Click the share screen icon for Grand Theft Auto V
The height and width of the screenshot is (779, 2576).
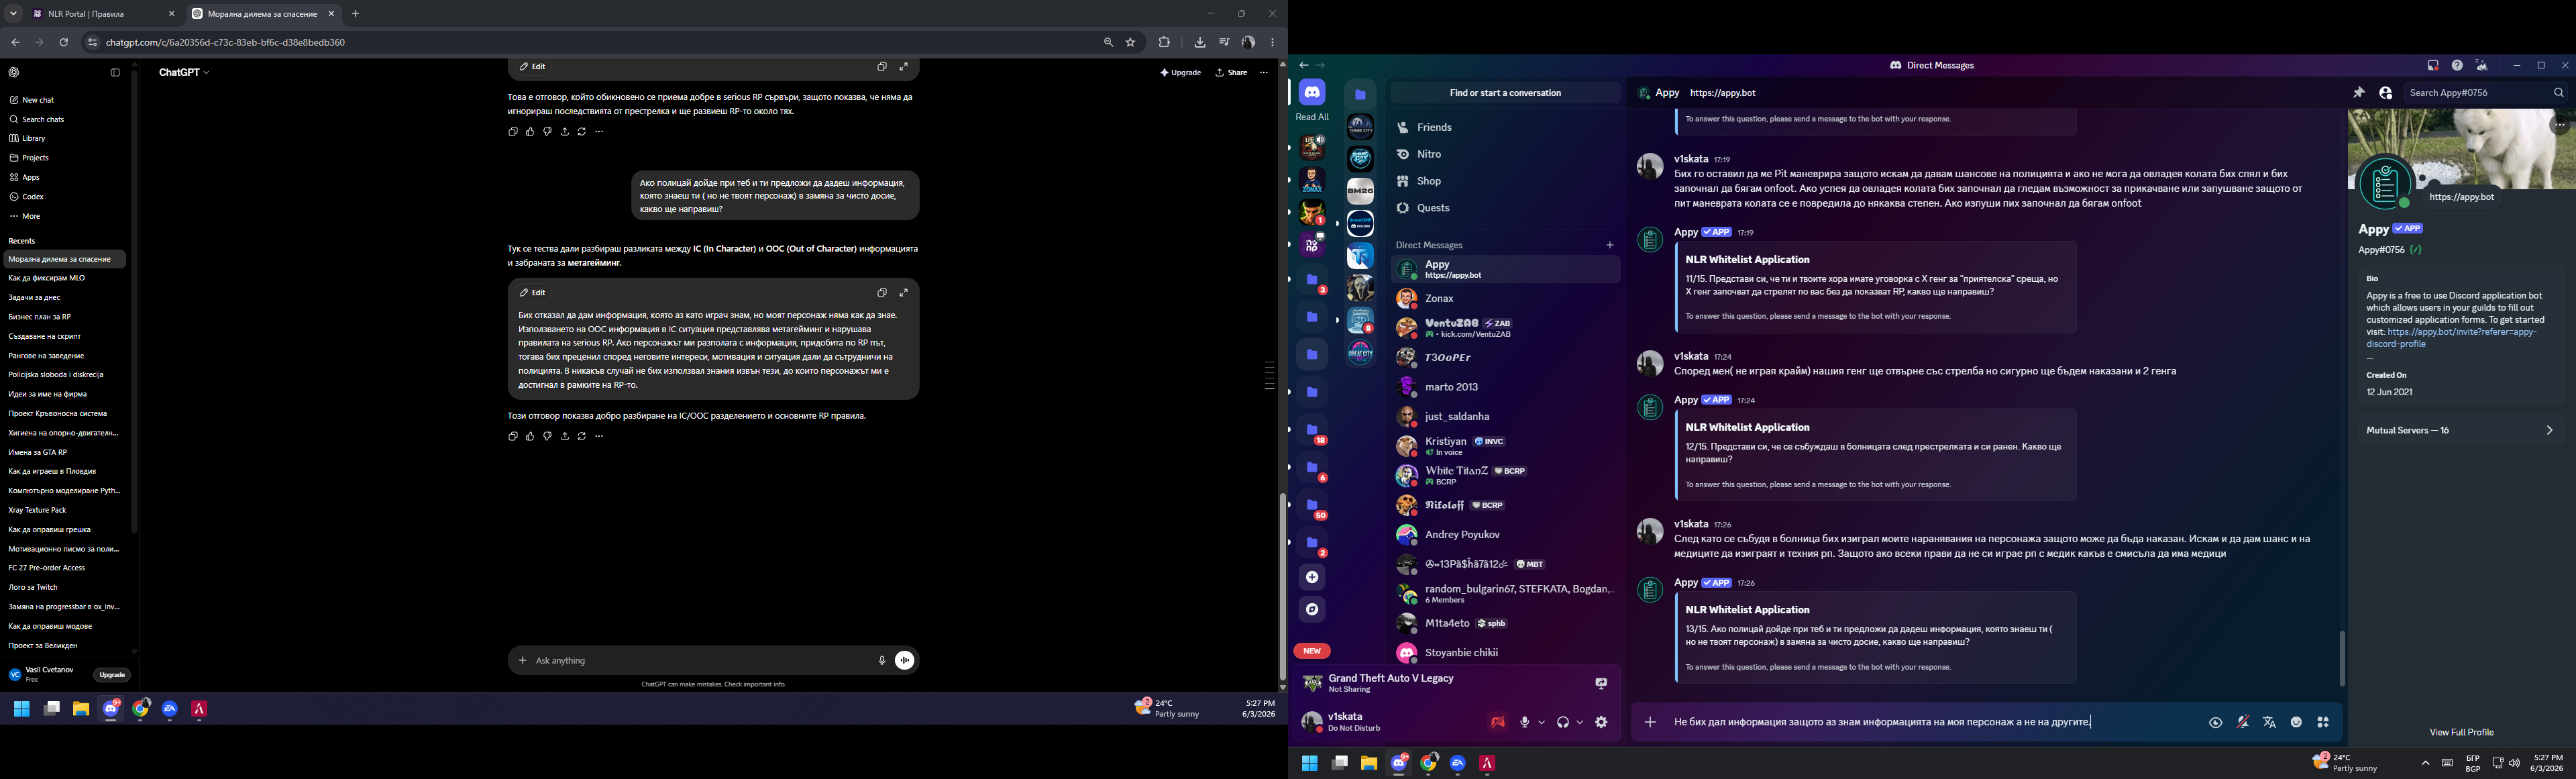(1601, 684)
